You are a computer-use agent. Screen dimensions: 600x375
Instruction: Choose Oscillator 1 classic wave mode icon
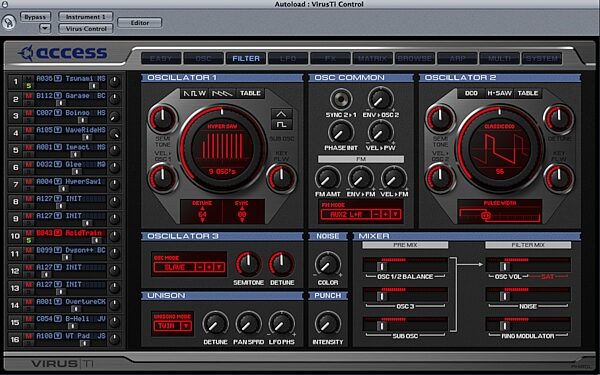pos(194,93)
